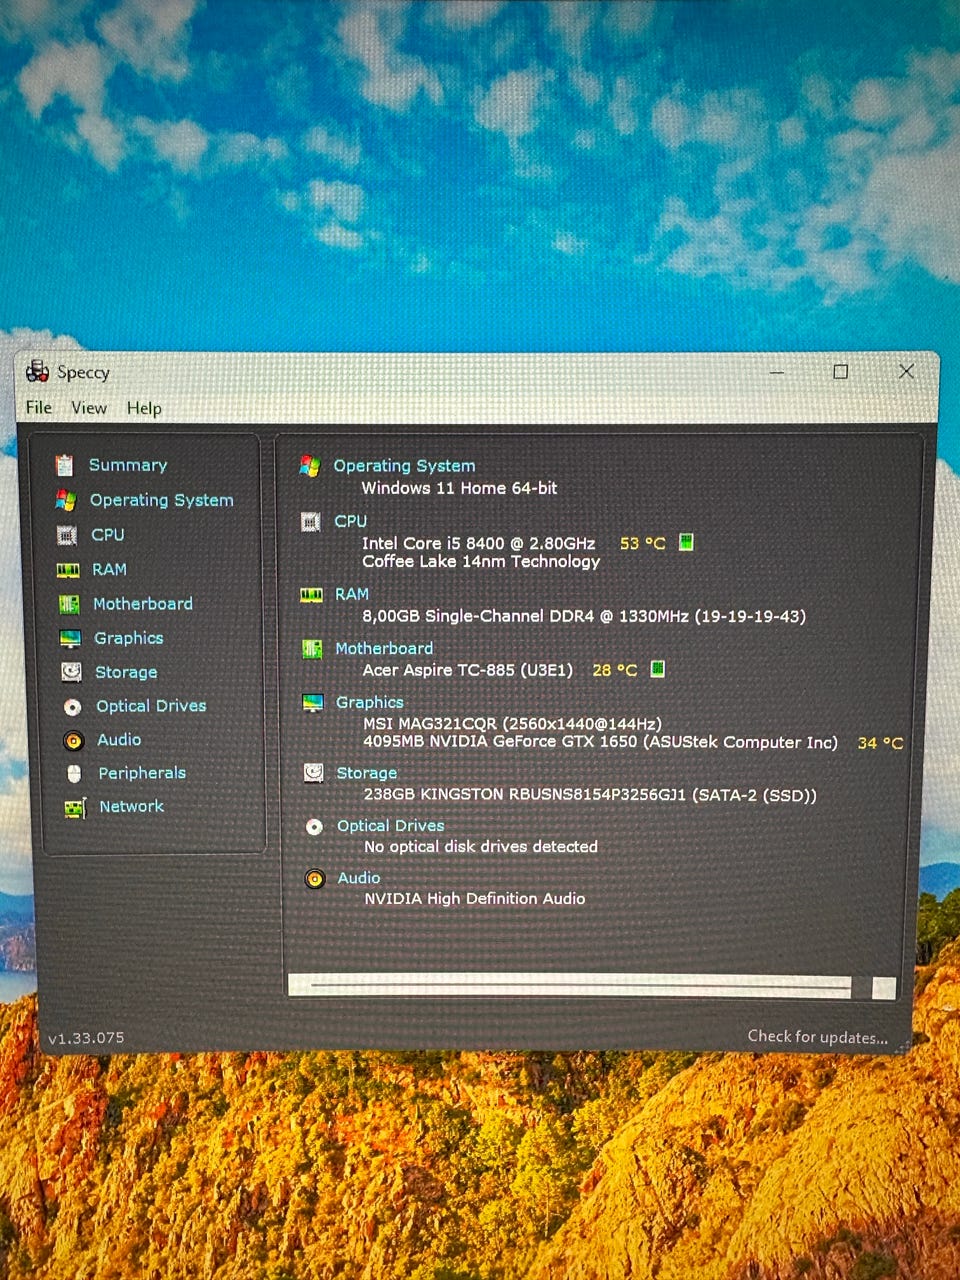The image size is (960, 1280).
Task: Click the Optical Drives icon in summary pane
Action: [x=314, y=827]
